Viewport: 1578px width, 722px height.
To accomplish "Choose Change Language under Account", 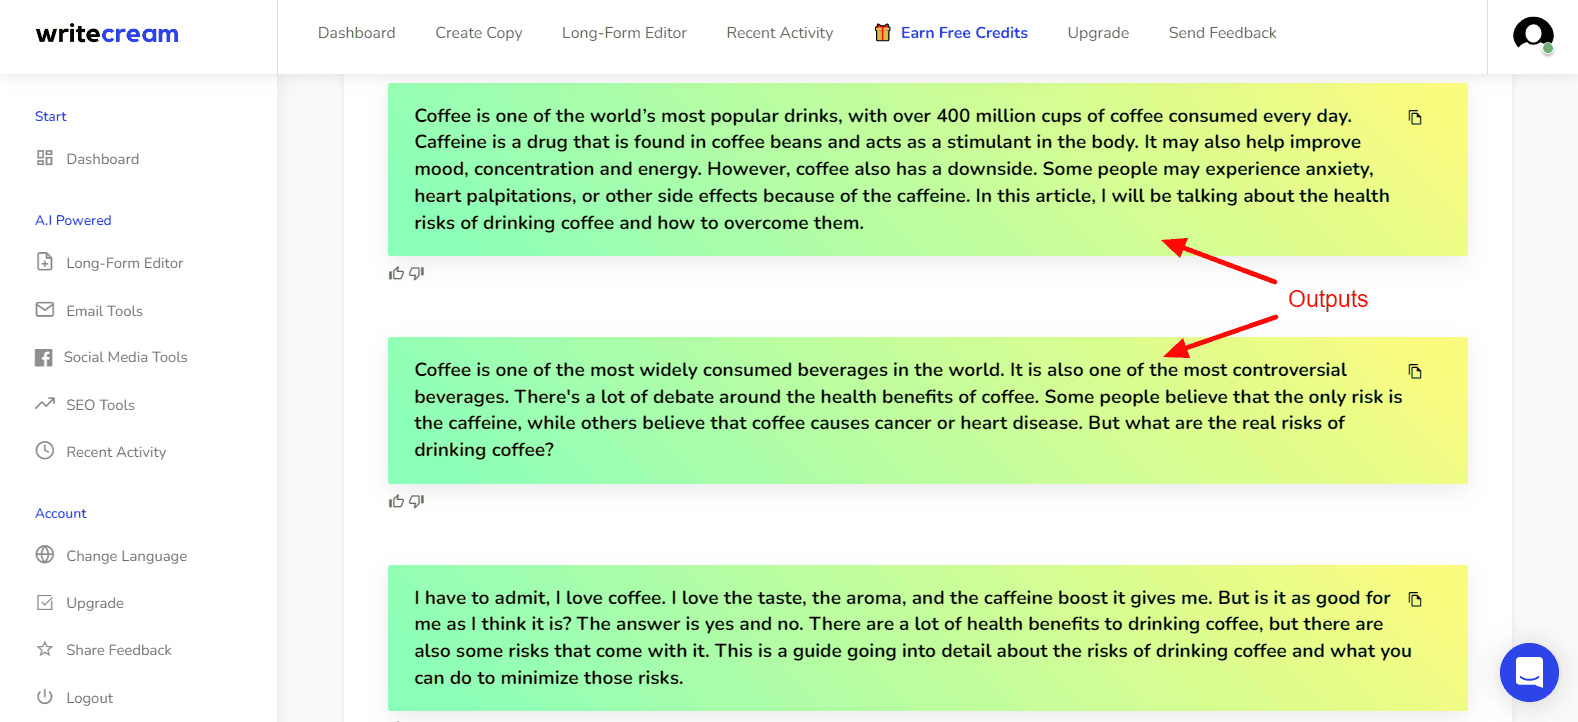I will point(126,556).
